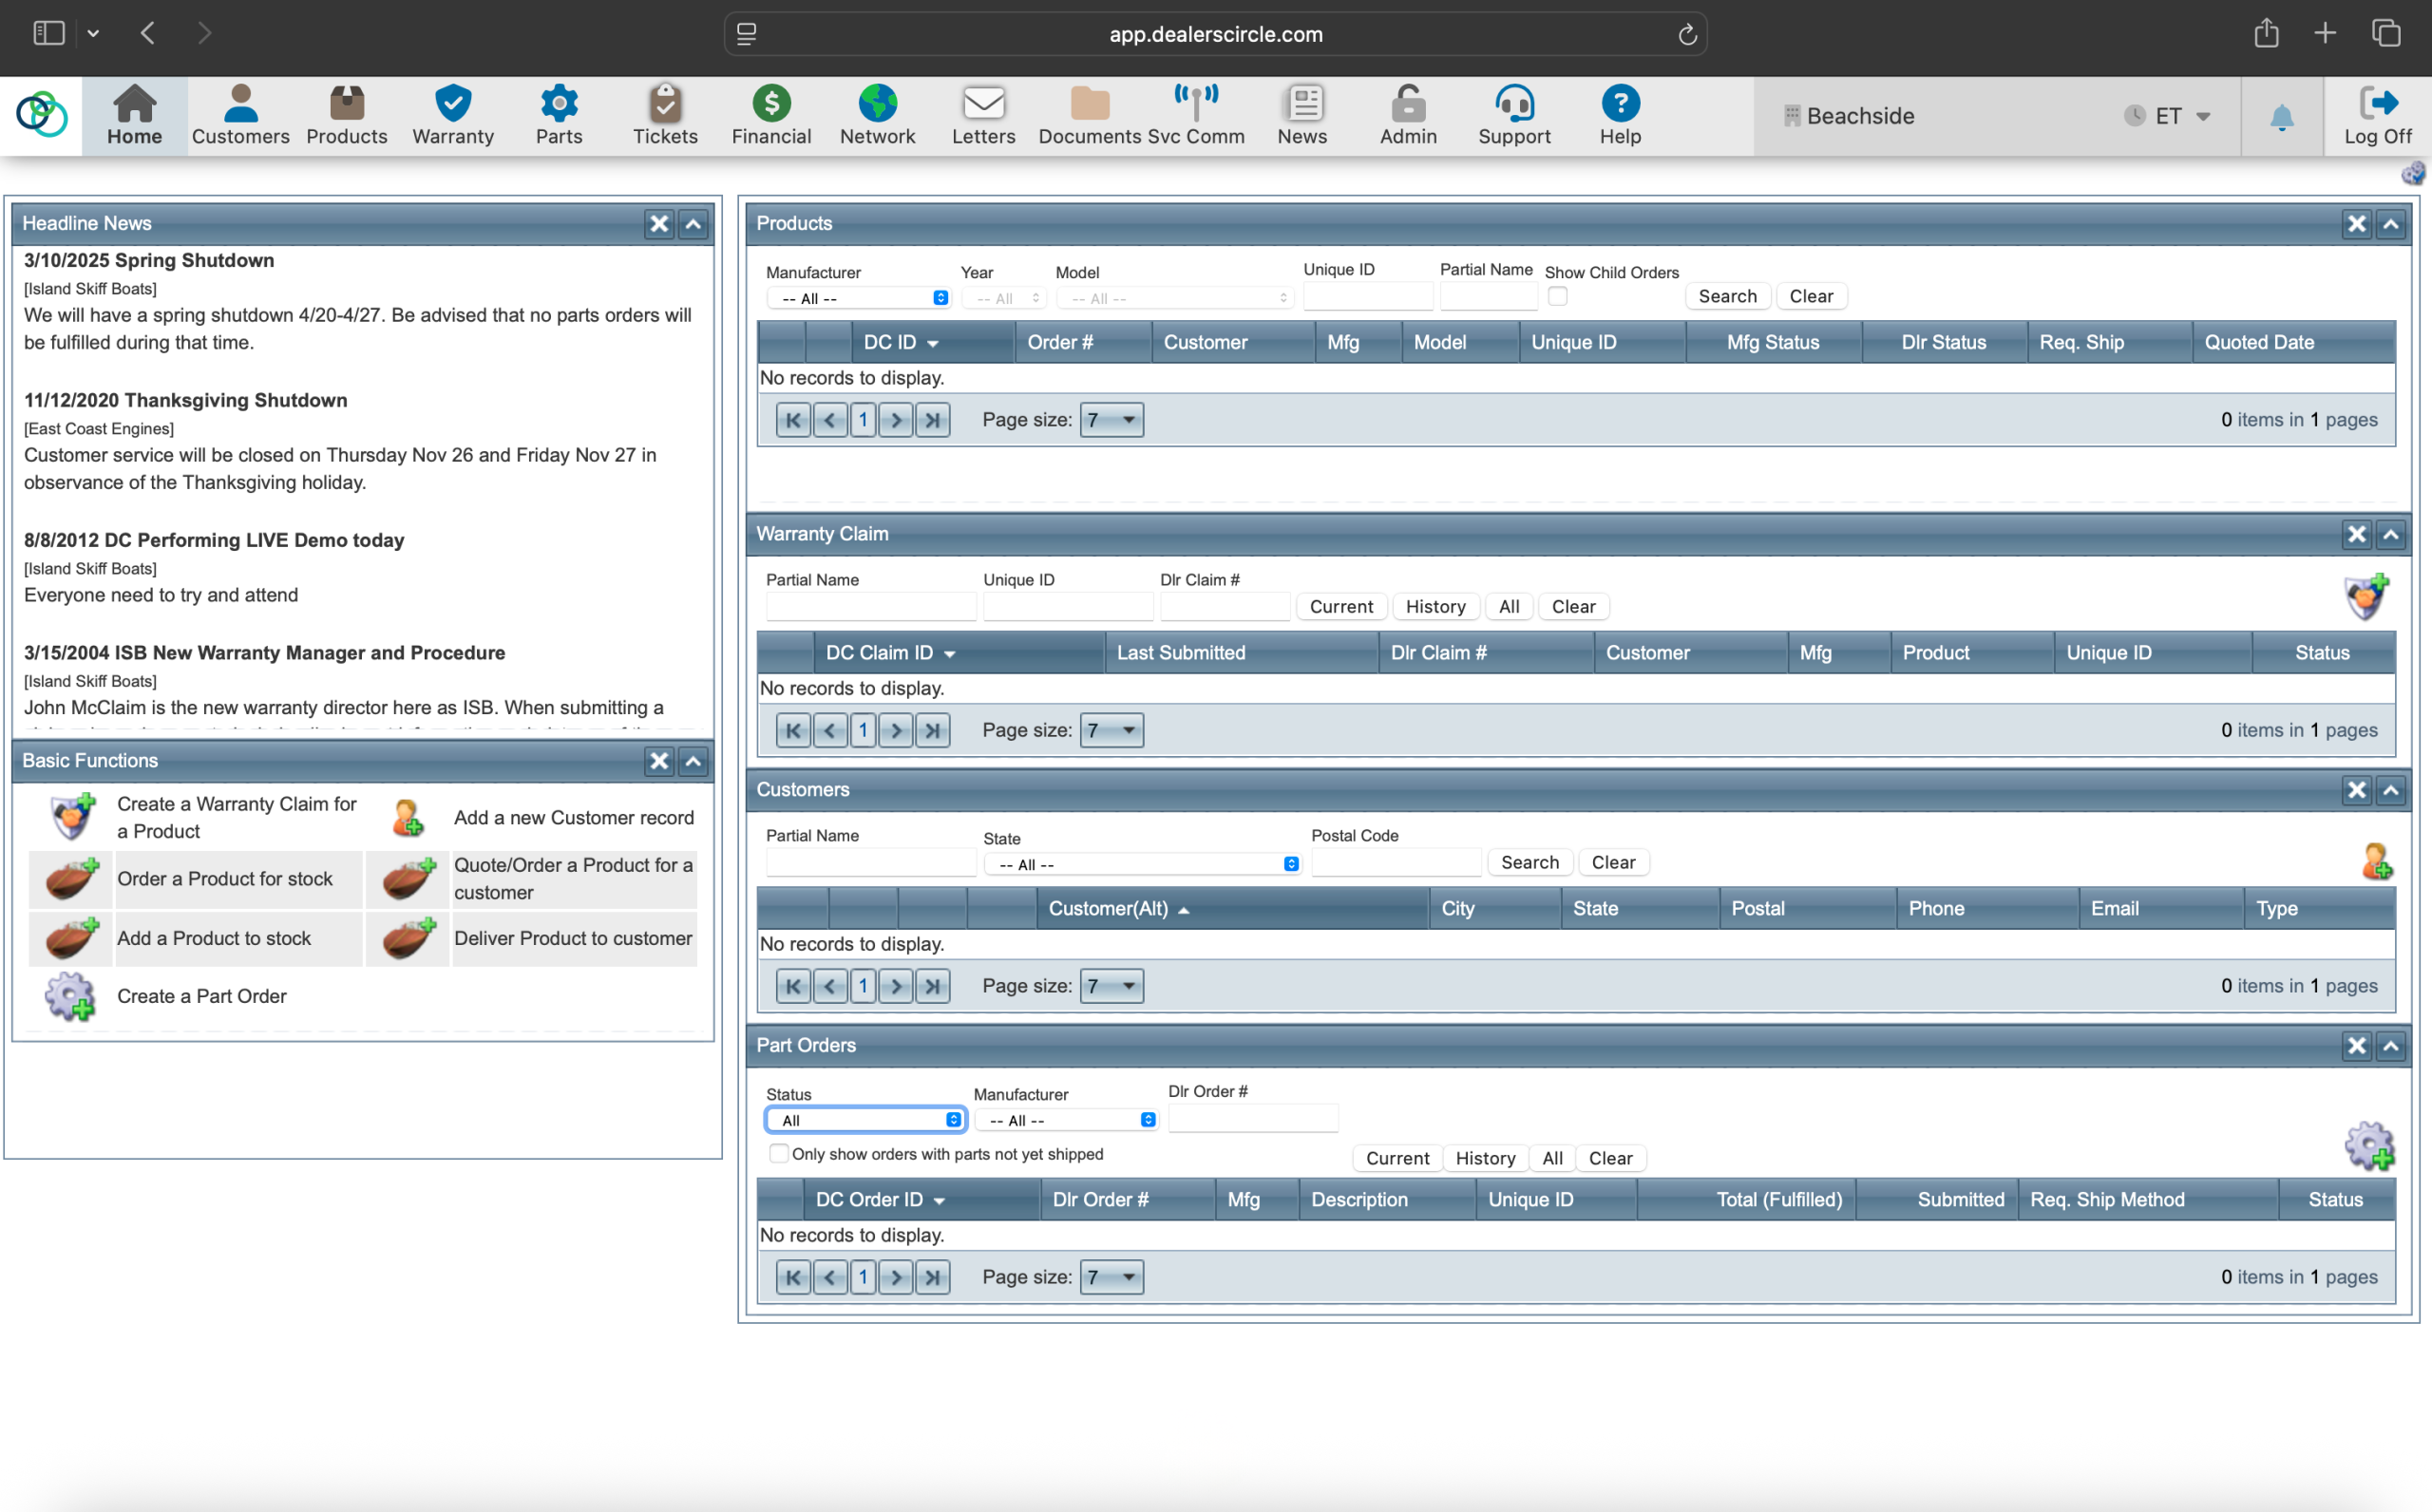This screenshot has width=2432, height=1512.
Task: Open the Part Orders Status dropdown
Action: [x=865, y=1120]
